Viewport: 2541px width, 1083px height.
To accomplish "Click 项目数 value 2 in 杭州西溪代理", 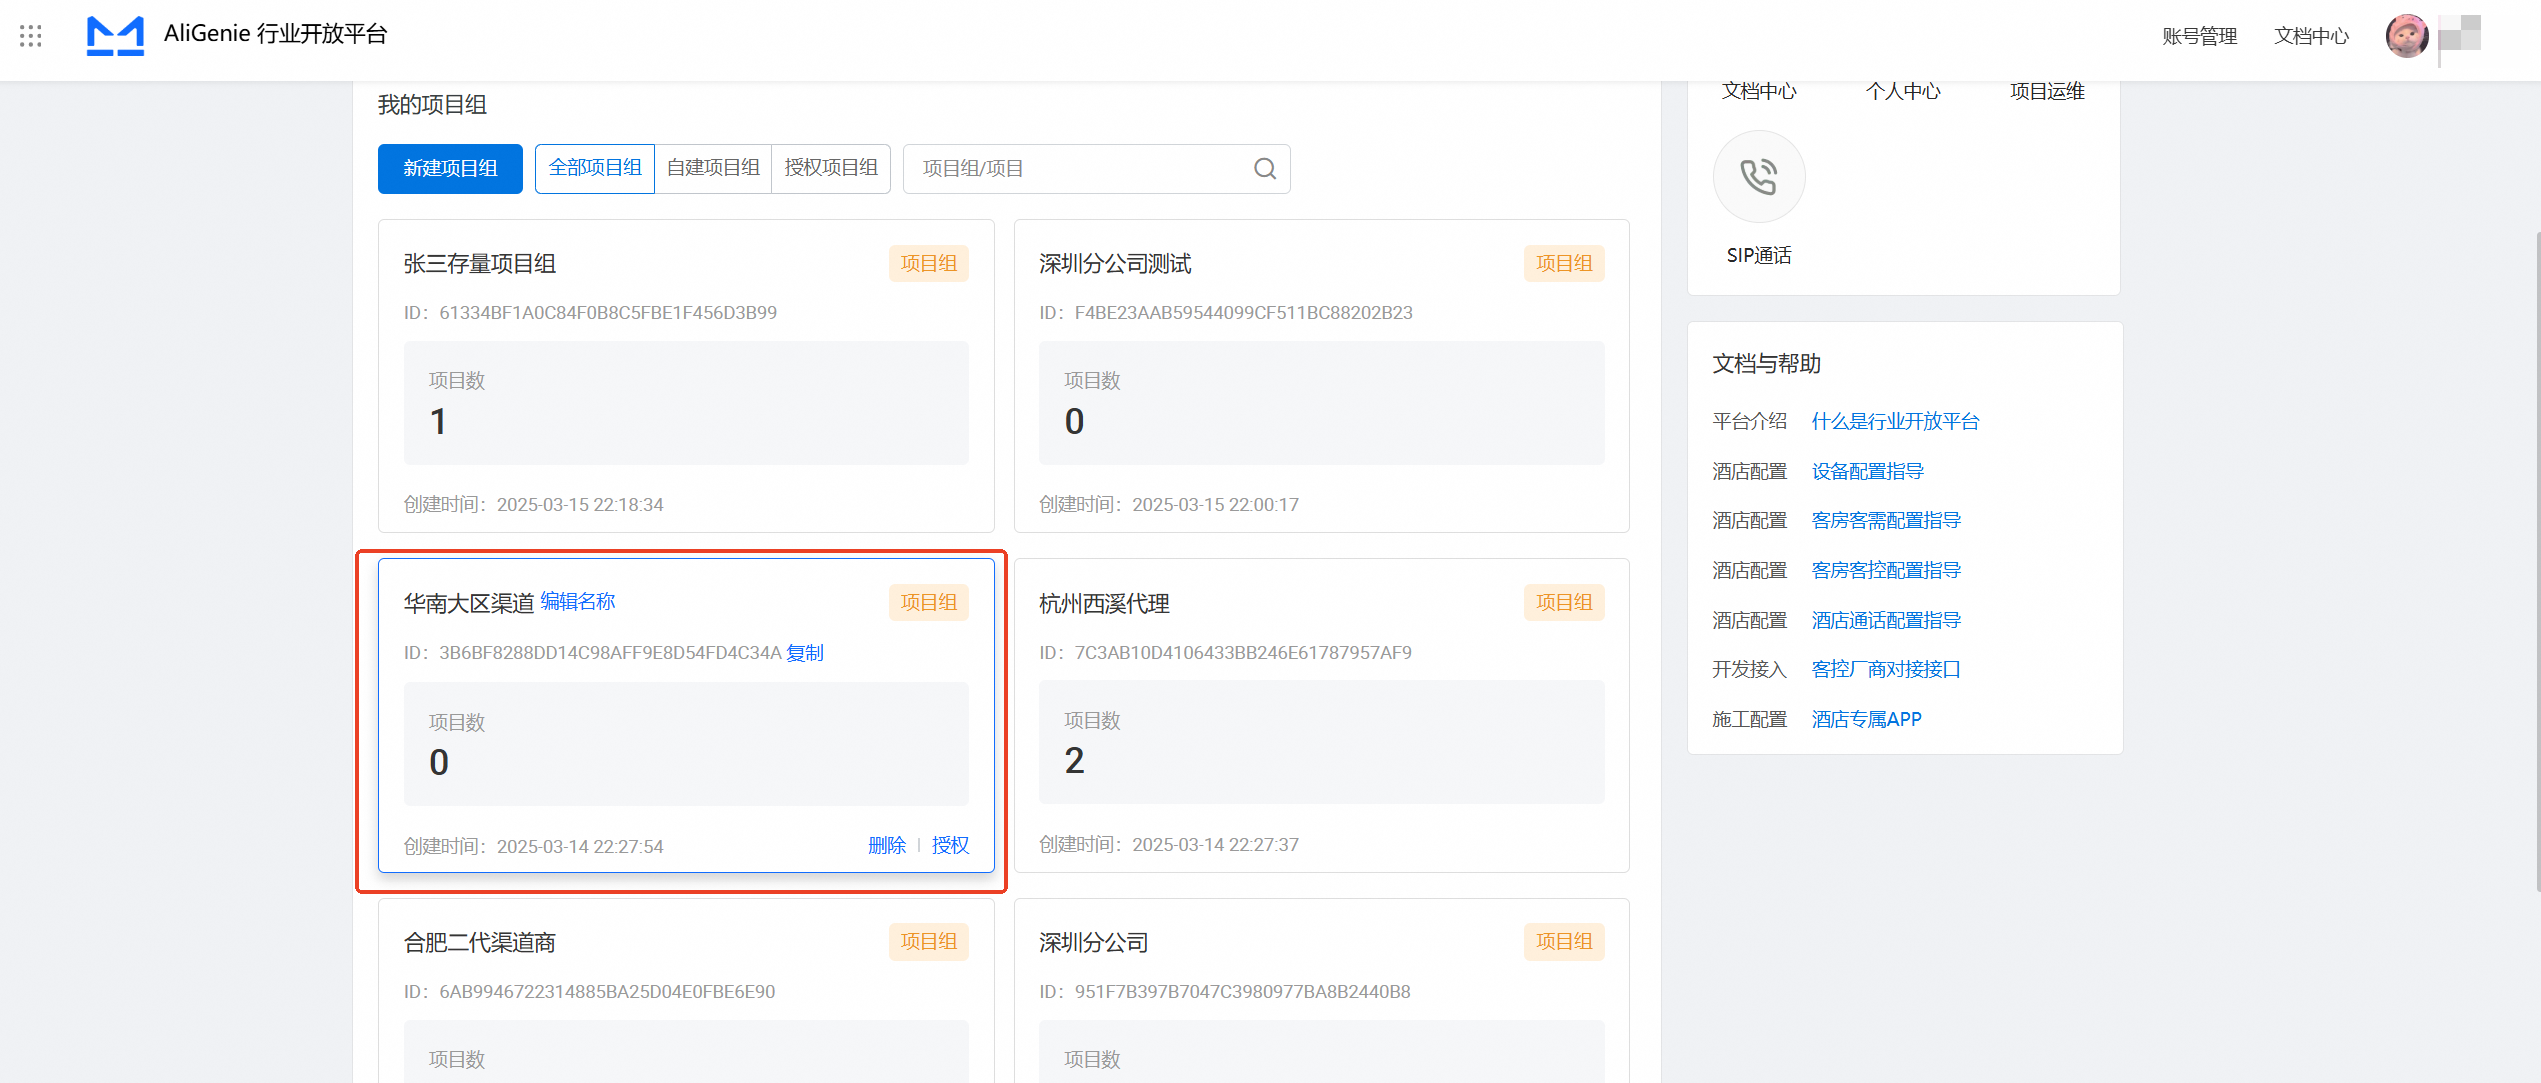I will pyautogui.click(x=1074, y=761).
